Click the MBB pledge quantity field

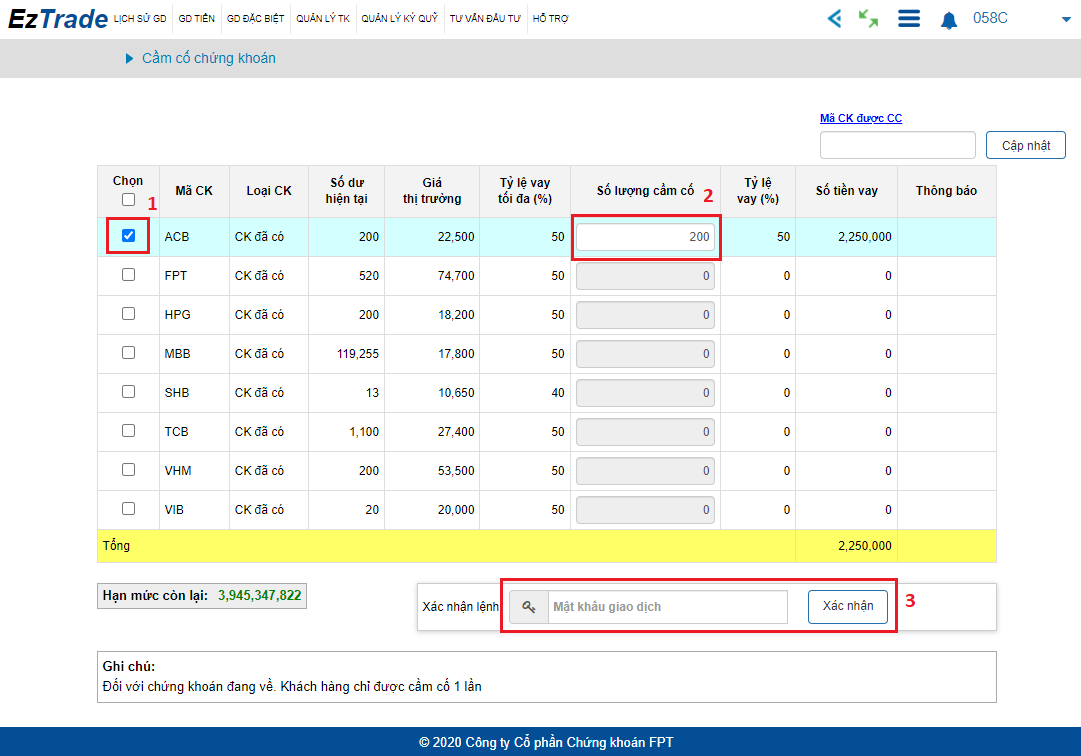tap(645, 354)
